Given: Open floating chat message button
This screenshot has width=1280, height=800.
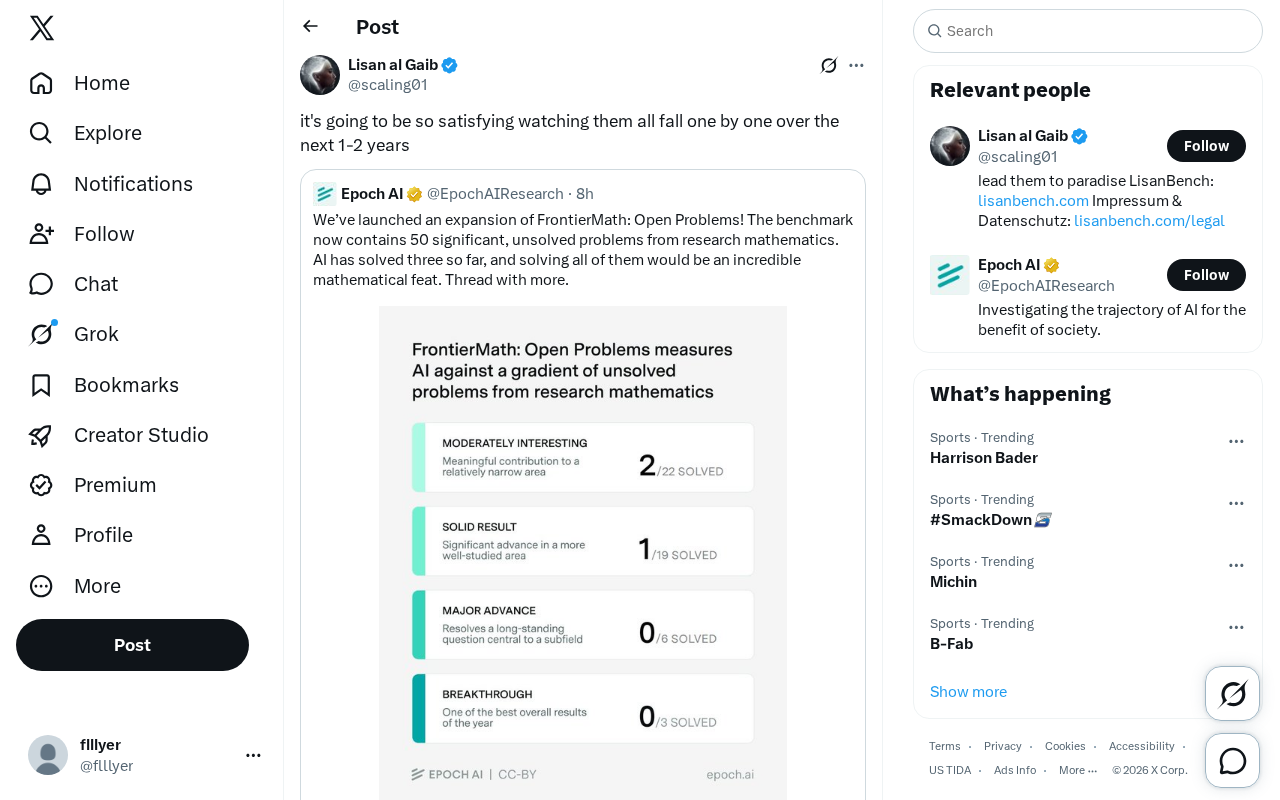Looking at the screenshot, I should point(1233,761).
